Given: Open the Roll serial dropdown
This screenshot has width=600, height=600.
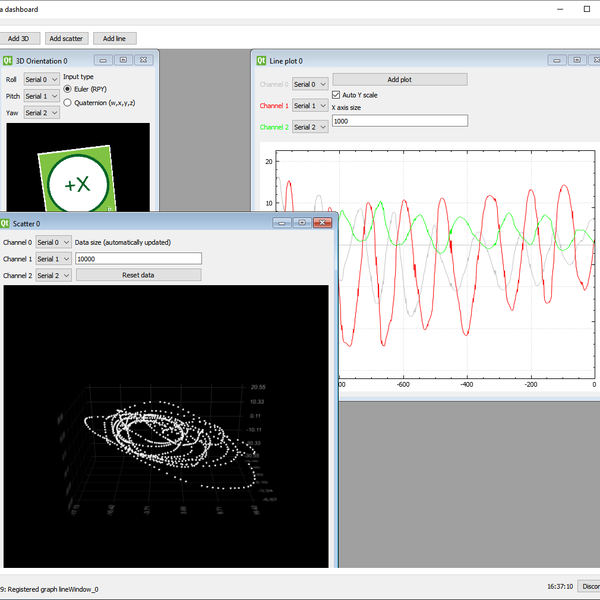Looking at the screenshot, I should 42,78.
